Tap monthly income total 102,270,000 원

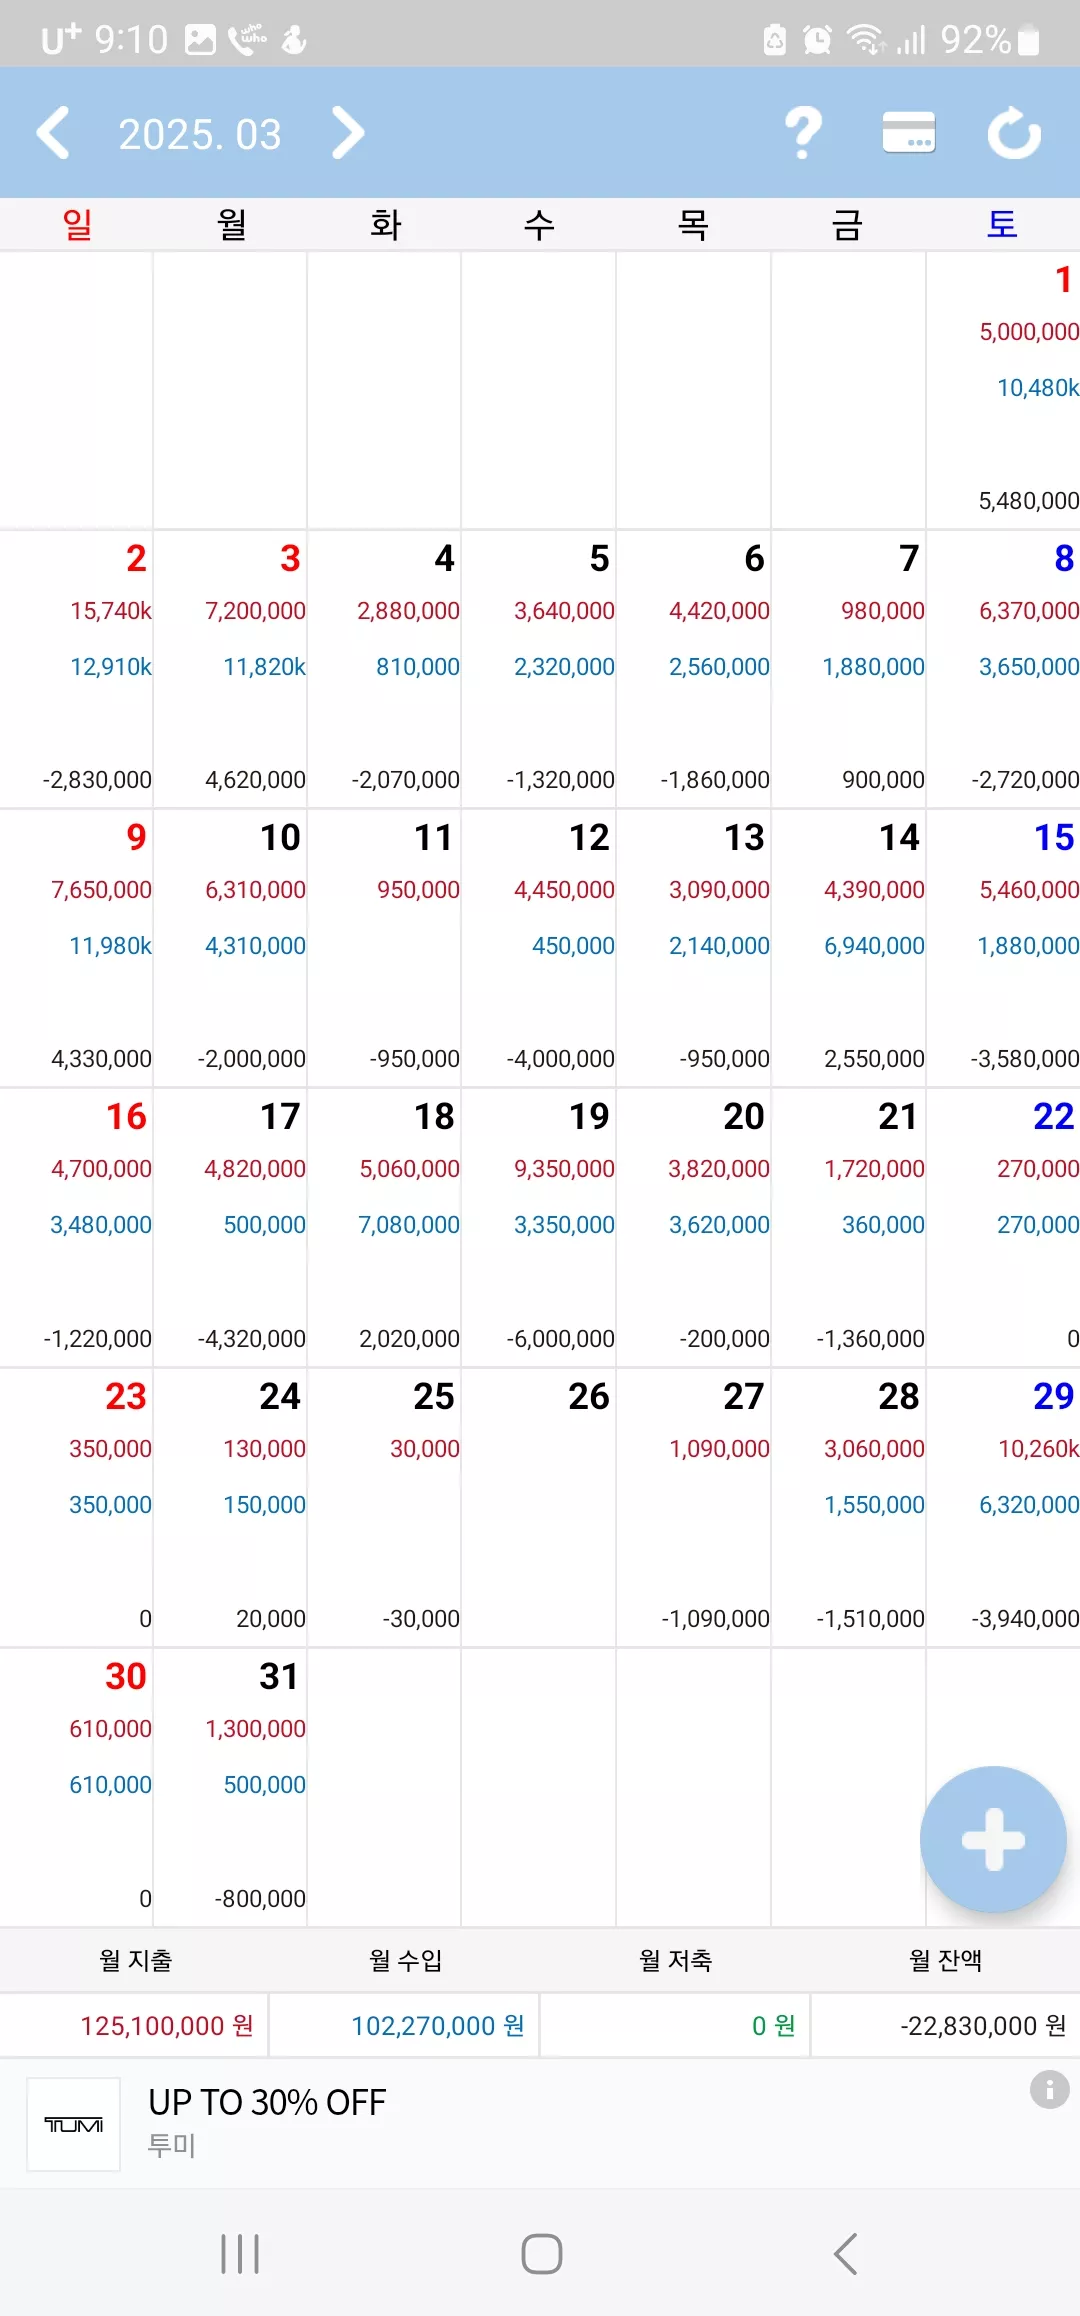pos(438,2026)
